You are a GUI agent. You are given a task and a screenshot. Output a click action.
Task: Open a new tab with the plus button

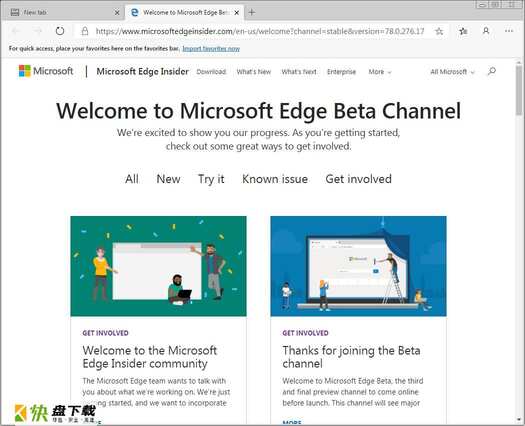[252, 12]
